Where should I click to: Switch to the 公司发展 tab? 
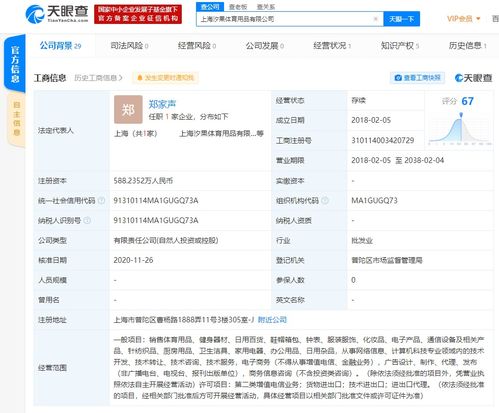(x=265, y=46)
